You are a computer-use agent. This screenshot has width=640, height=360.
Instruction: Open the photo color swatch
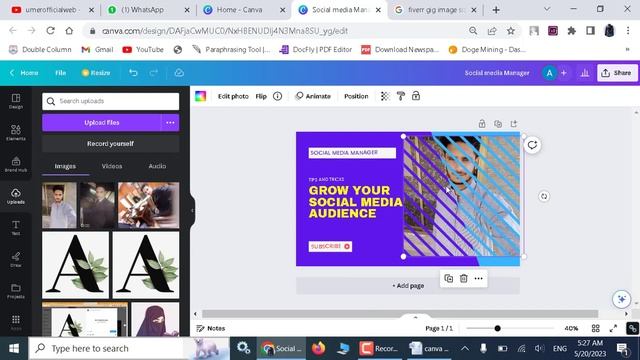[200, 96]
